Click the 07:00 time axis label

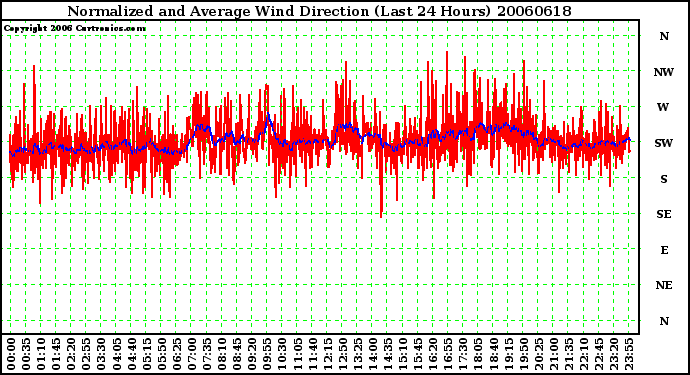click(x=192, y=354)
